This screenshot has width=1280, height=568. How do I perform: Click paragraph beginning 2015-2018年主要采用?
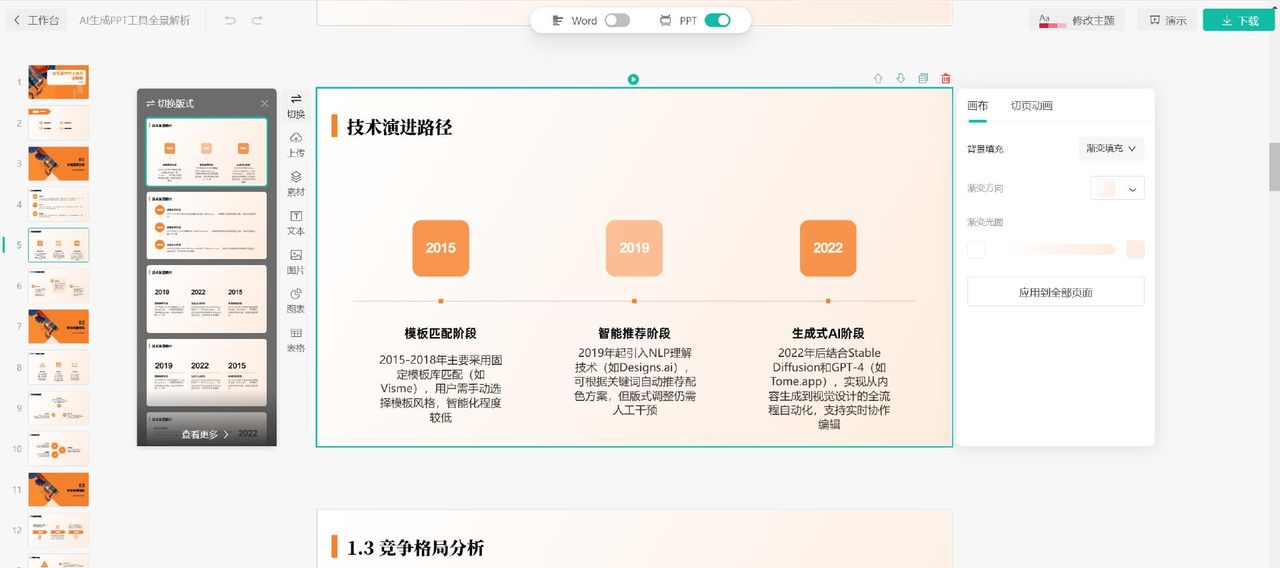tap(440, 388)
